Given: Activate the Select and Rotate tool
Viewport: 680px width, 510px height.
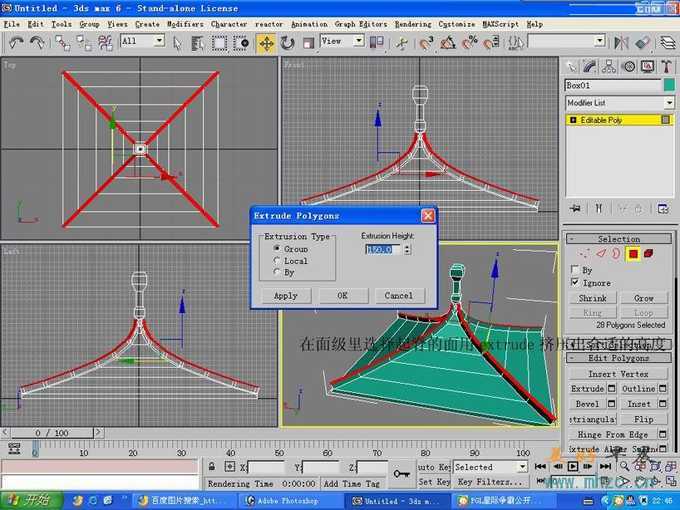Looking at the screenshot, I should pos(288,42).
